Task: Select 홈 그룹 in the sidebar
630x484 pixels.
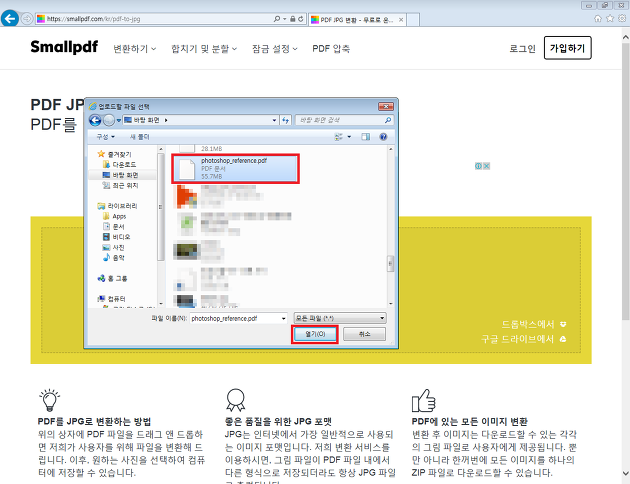Action: click(x=112, y=278)
